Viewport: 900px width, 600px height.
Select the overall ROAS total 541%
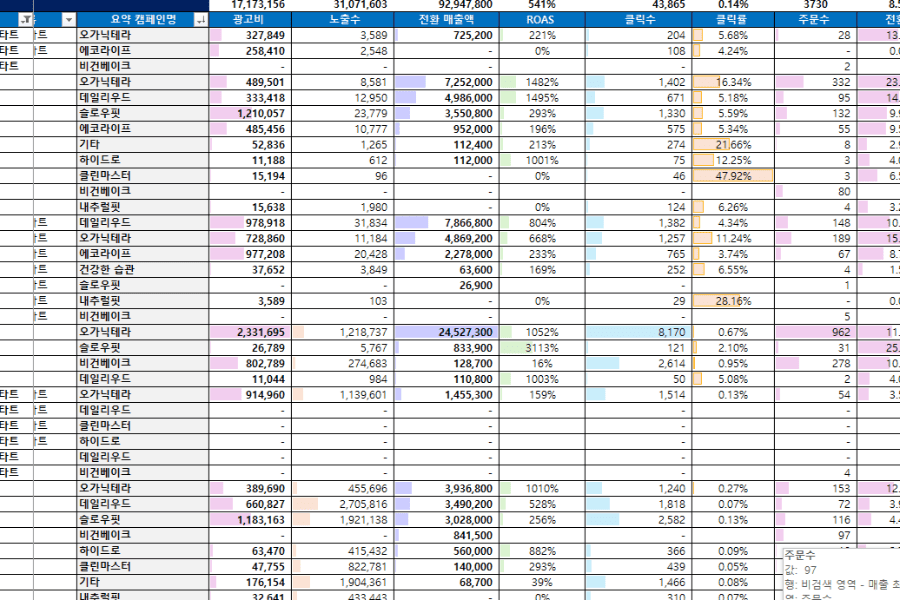[542, 5]
